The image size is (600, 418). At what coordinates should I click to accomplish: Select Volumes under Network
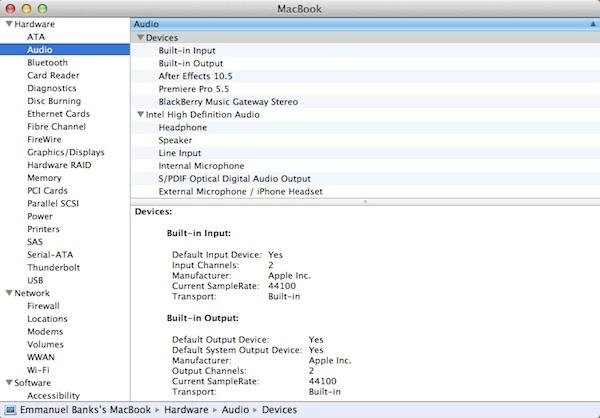click(45, 345)
